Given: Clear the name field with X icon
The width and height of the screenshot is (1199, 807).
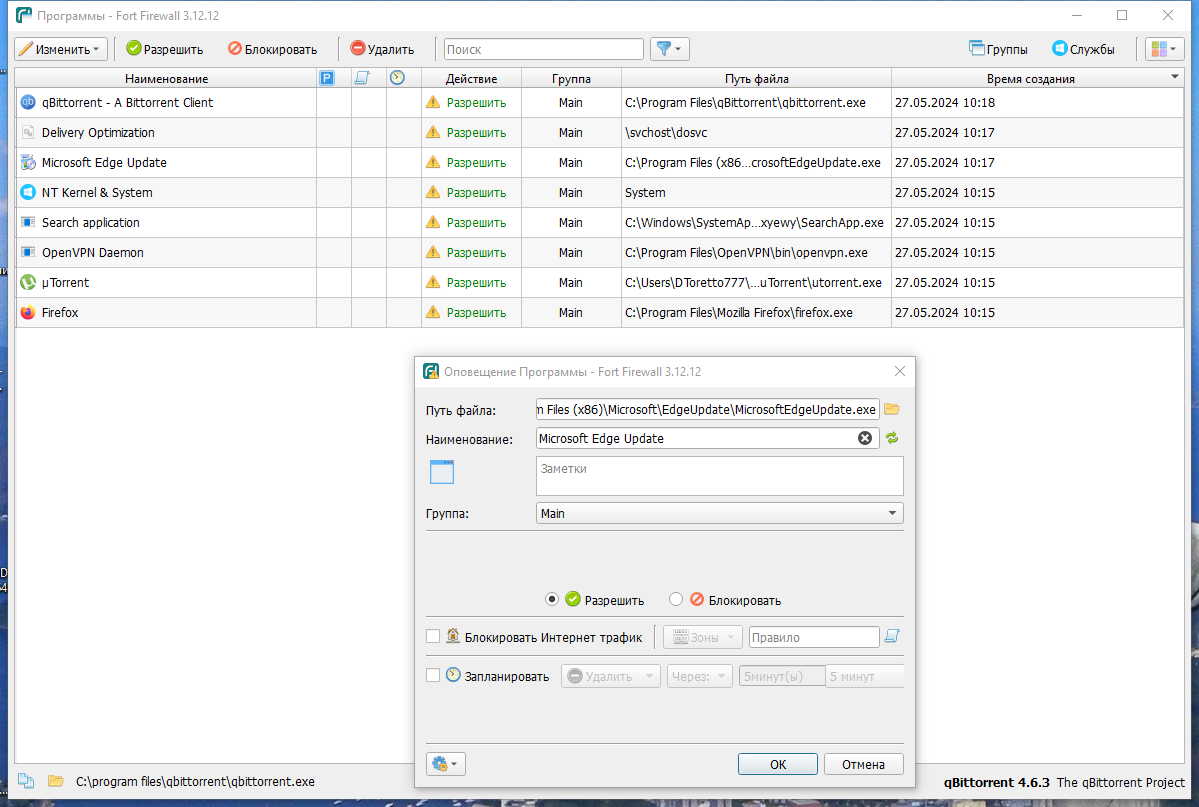Looking at the screenshot, I should (865, 438).
